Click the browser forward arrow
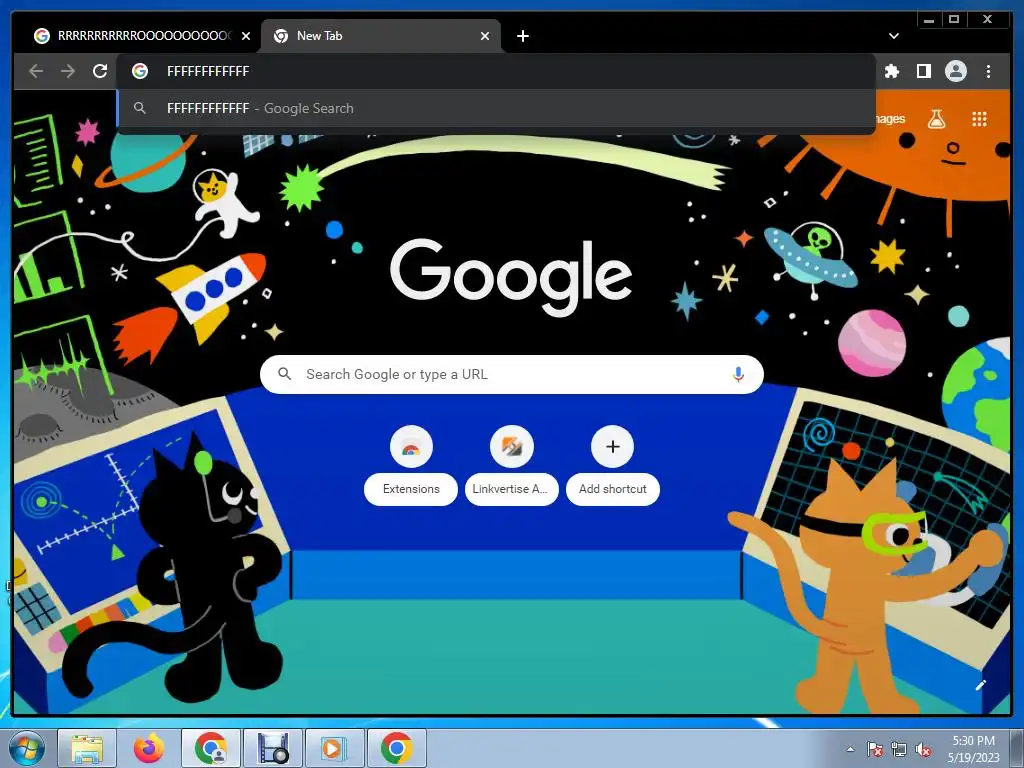This screenshot has width=1024, height=768. (x=68, y=71)
